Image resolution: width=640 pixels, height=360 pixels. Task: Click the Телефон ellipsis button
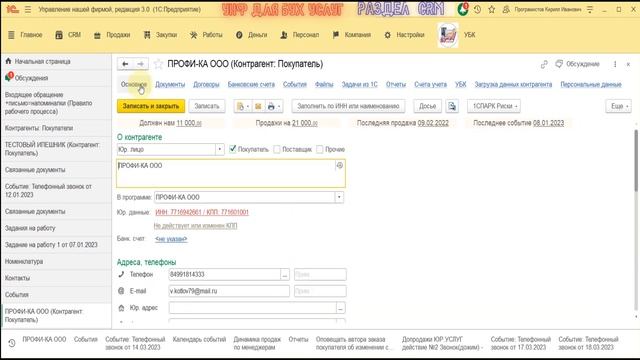pyautogui.click(x=285, y=275)
